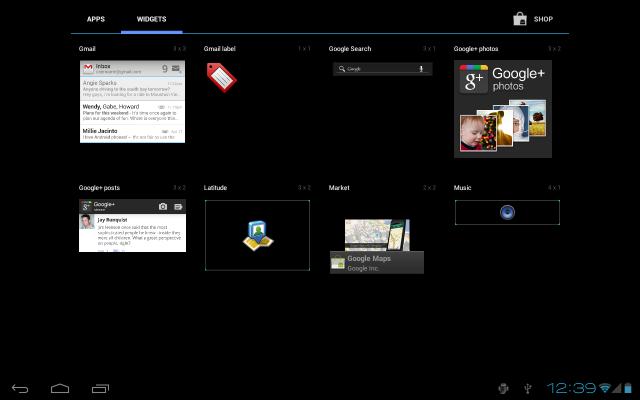Select the WIDGETS tab

[151, 19]
